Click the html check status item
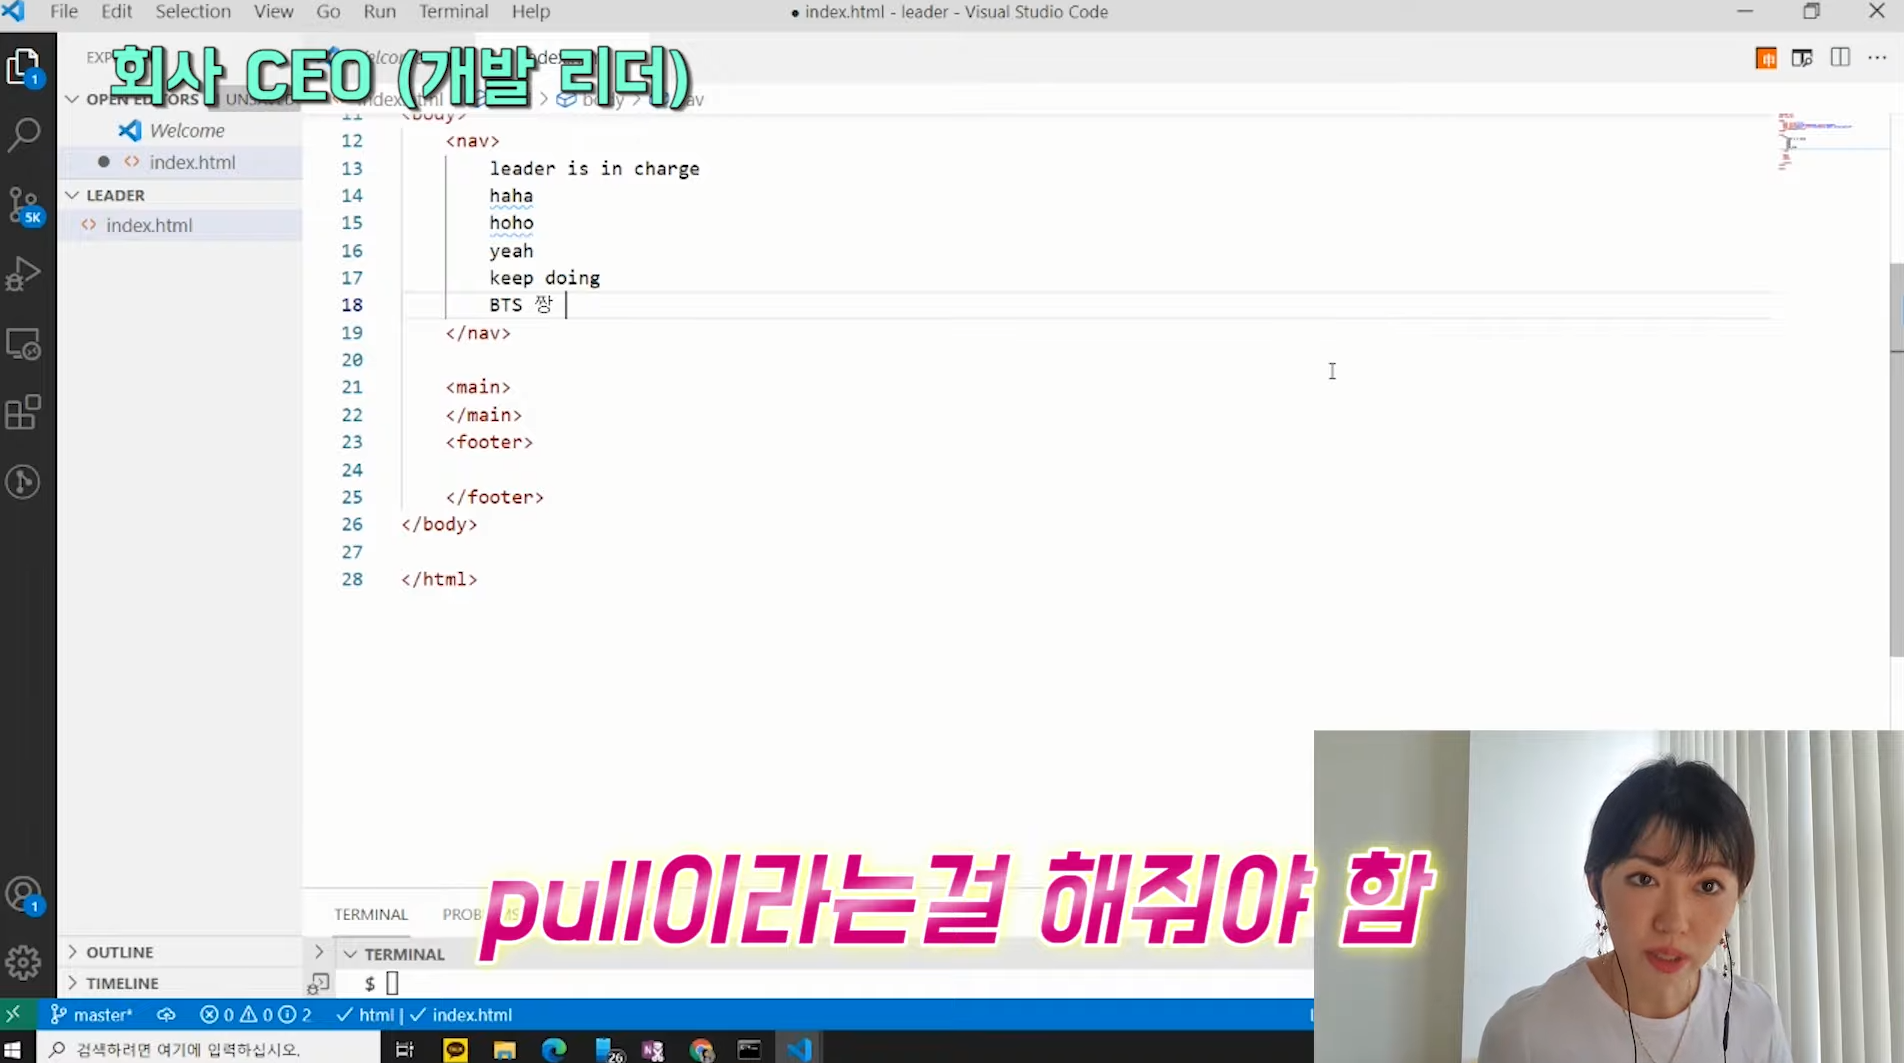The image size is (1904, 1063). 365,1014
